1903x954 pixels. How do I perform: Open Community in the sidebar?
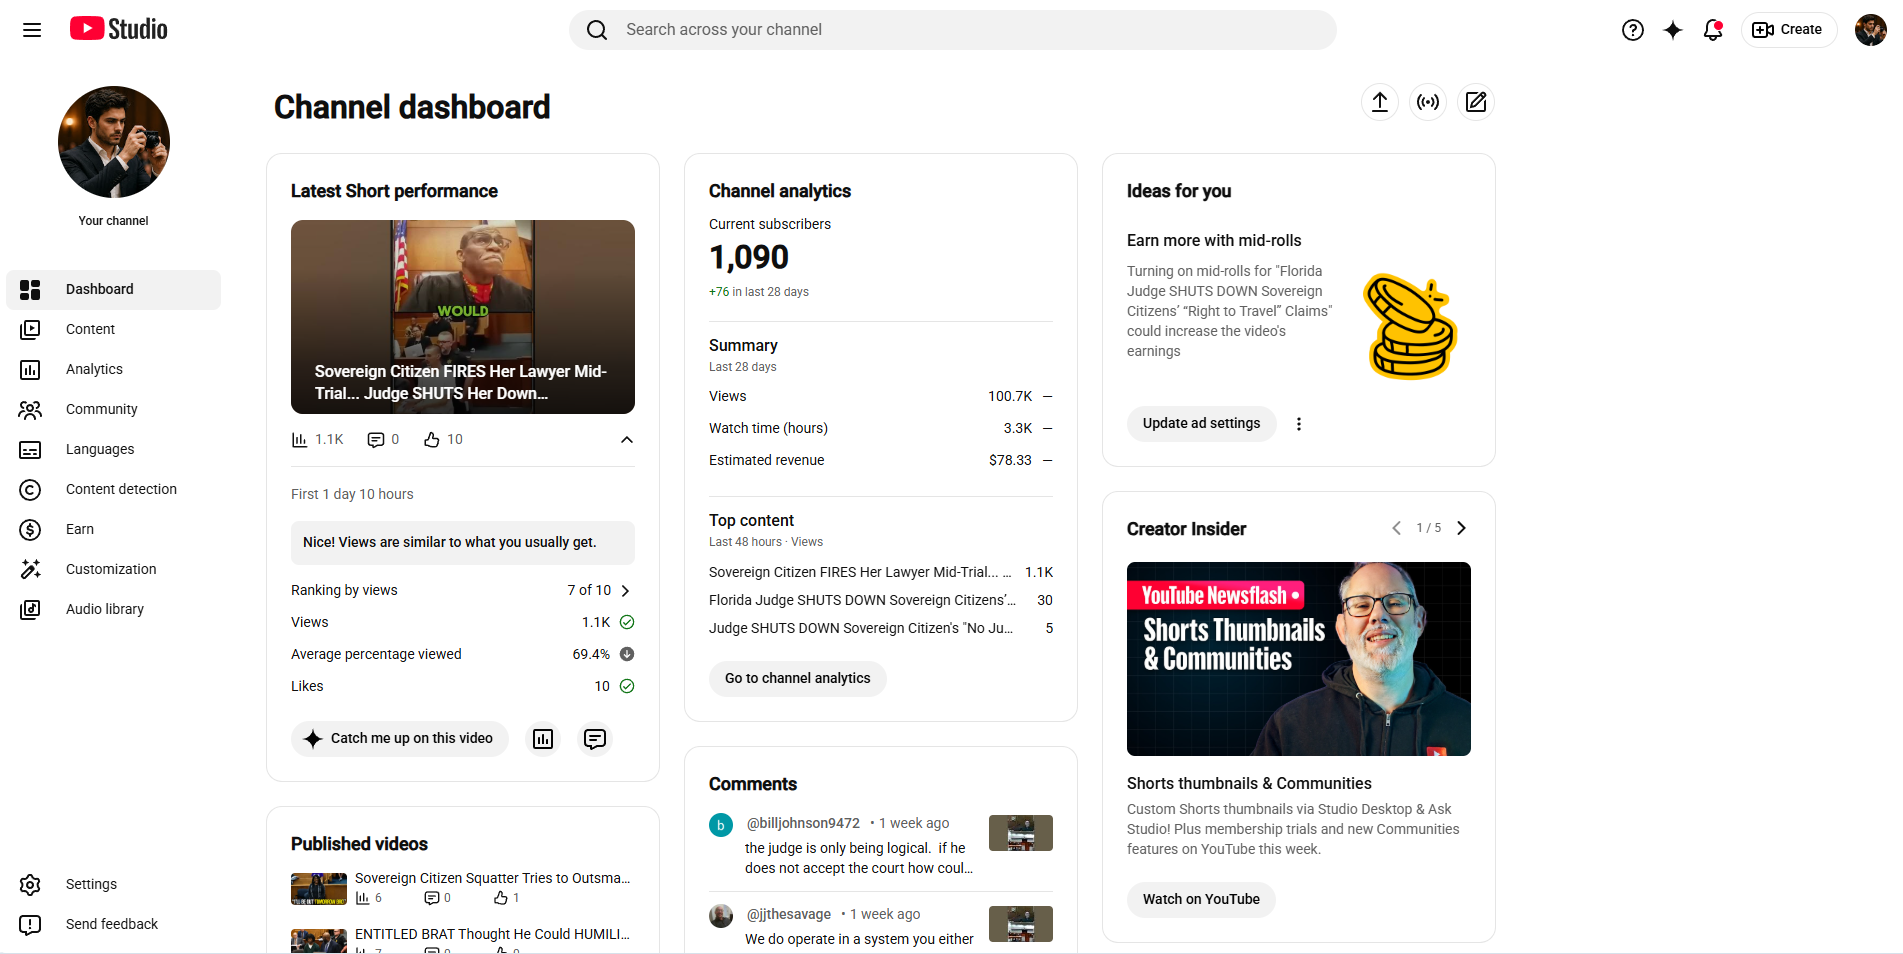[x=114, y=410]
